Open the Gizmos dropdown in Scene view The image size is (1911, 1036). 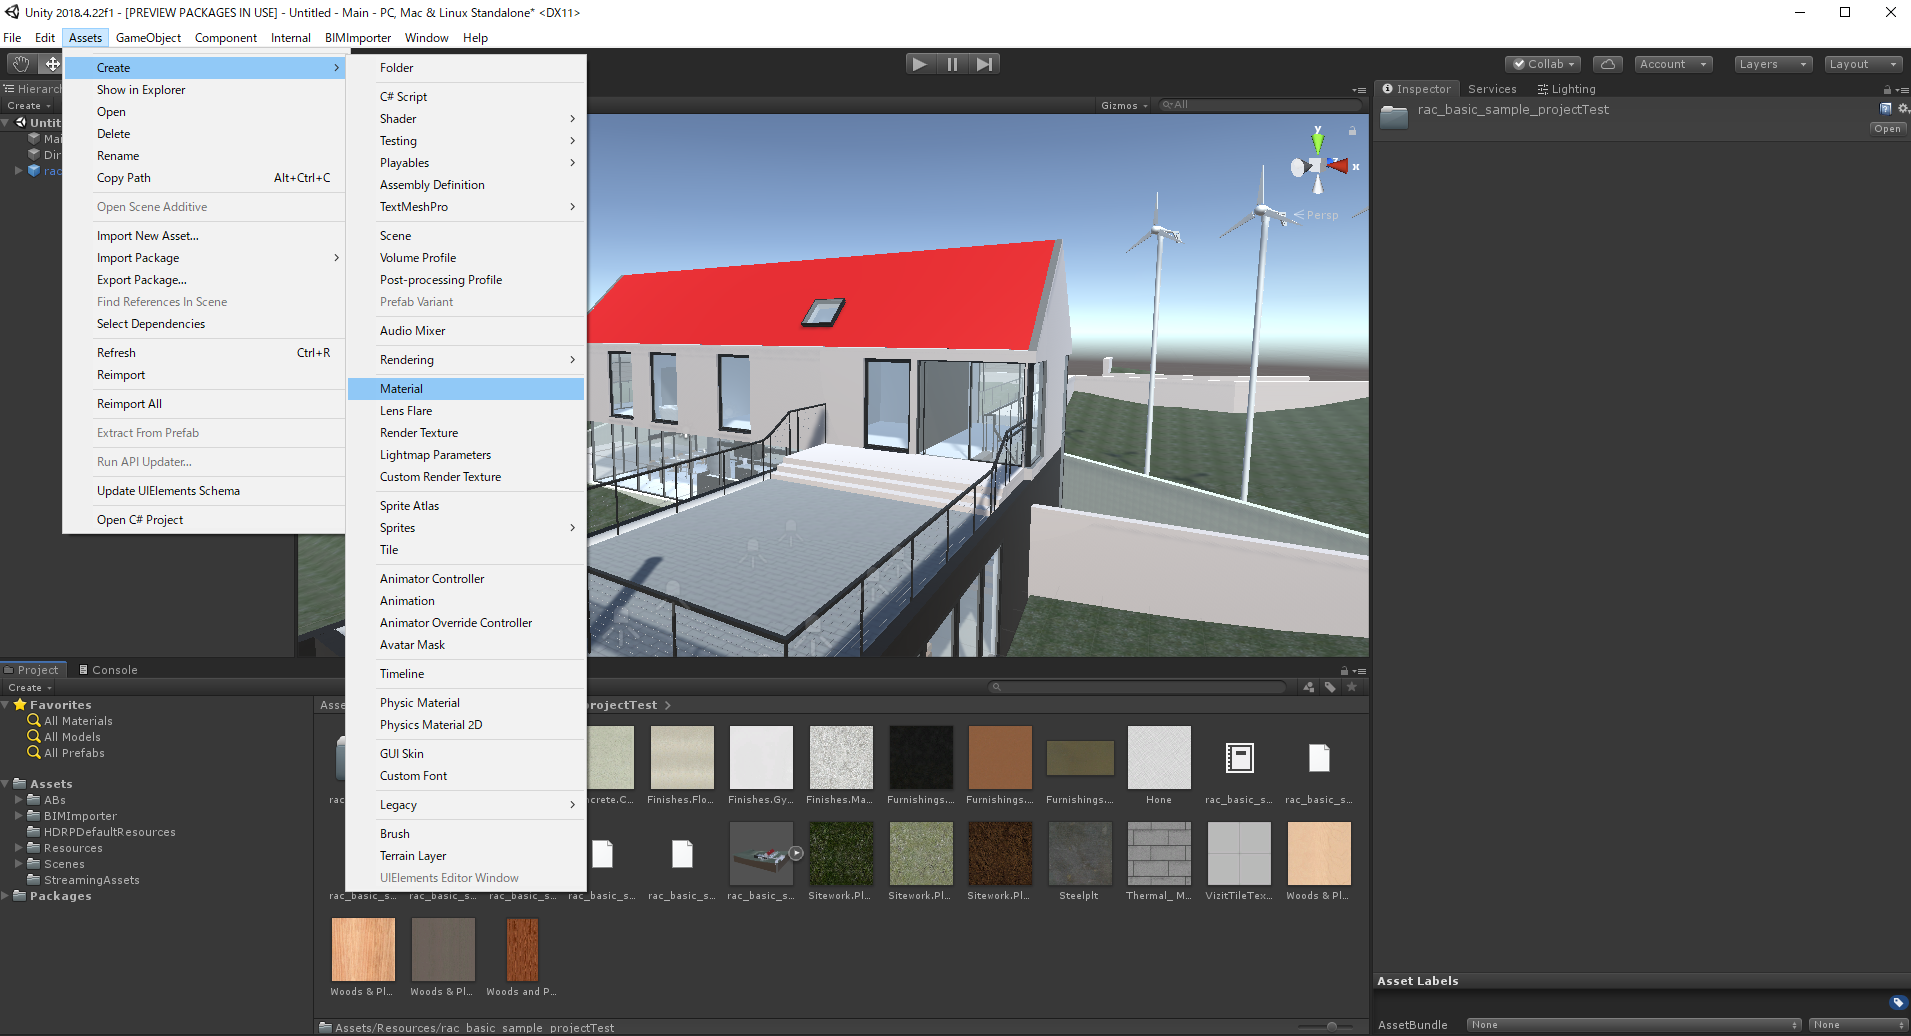click(1120, 104)
